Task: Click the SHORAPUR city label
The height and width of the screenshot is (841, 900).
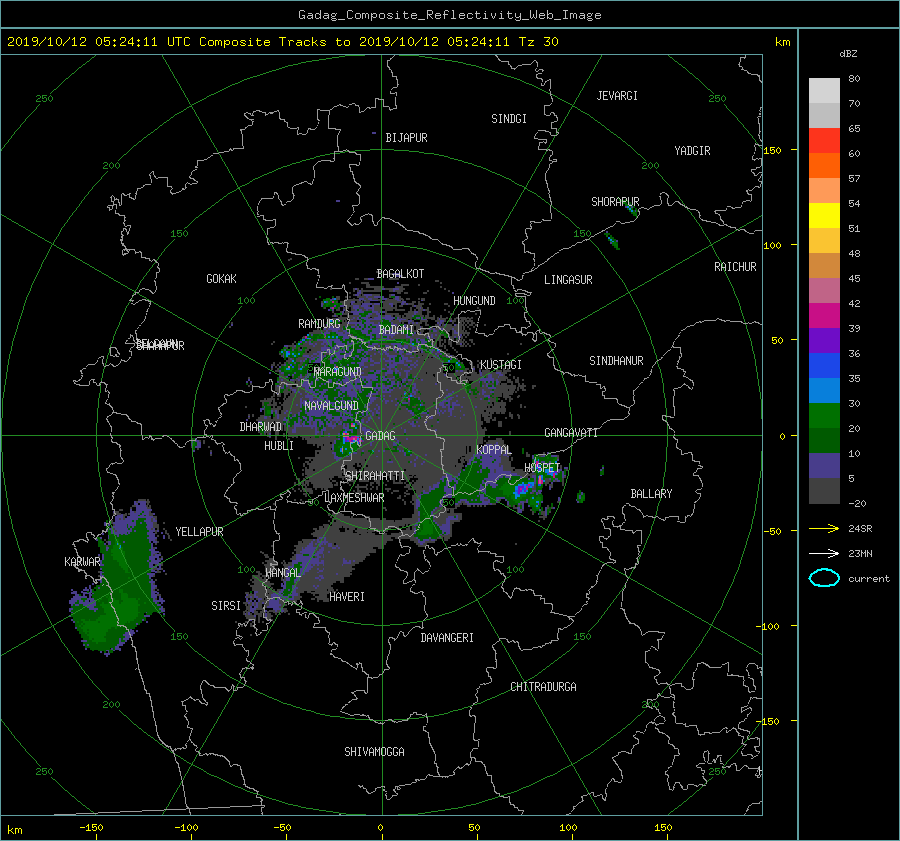Action: click(615, 201)
